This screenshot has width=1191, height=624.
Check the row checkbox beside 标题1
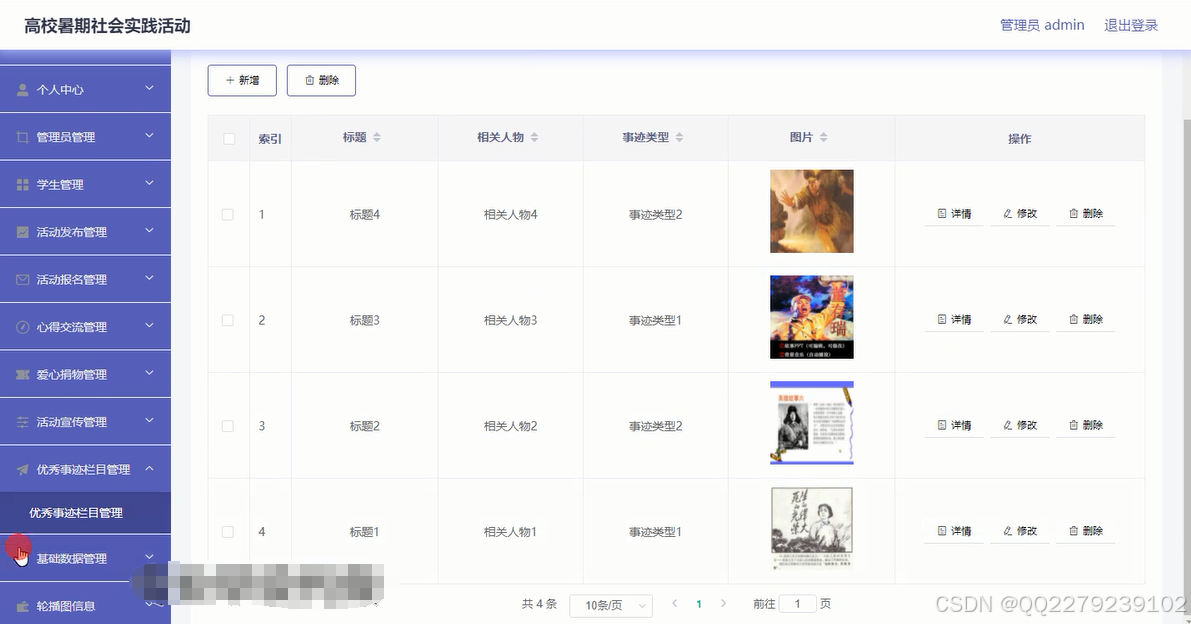(x=227, y=531)
